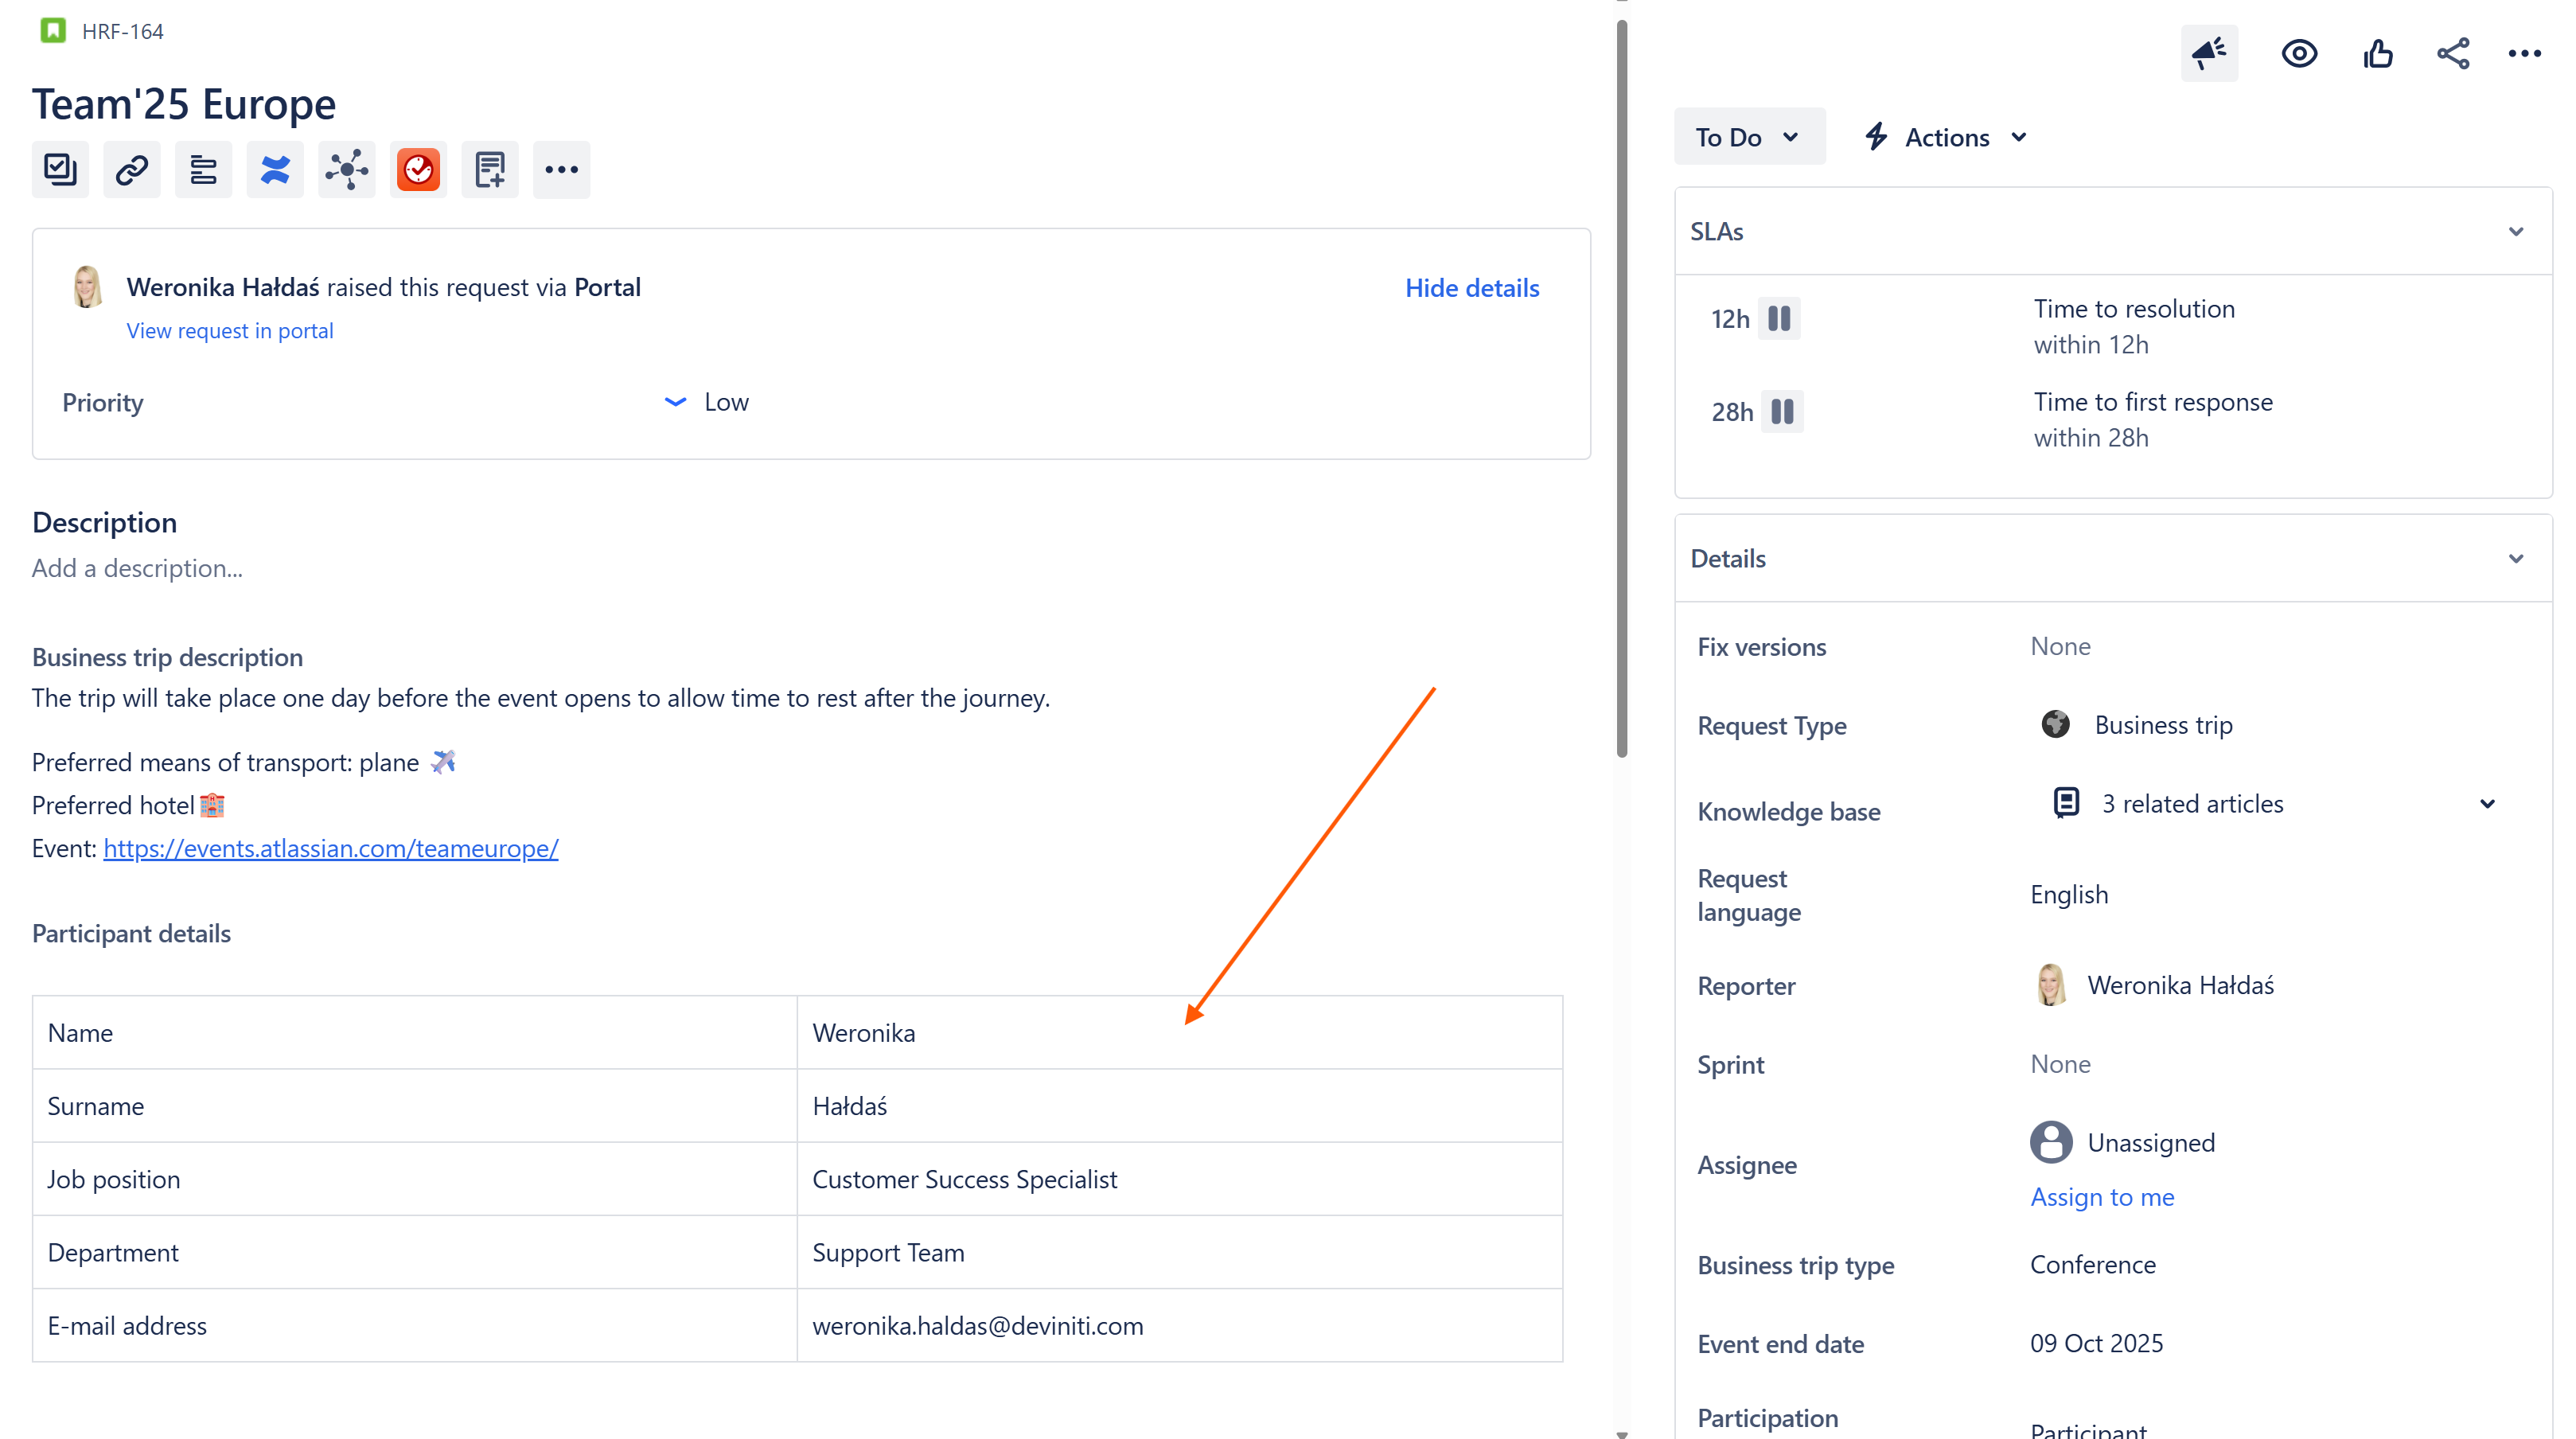The image size is (2576, 1439).
Task: Select the add link icon
Action: pyautogui.click(x=131, y=169)
